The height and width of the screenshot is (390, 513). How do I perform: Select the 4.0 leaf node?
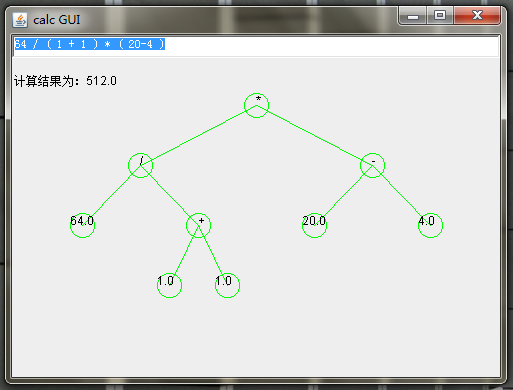tap(430, 225)
